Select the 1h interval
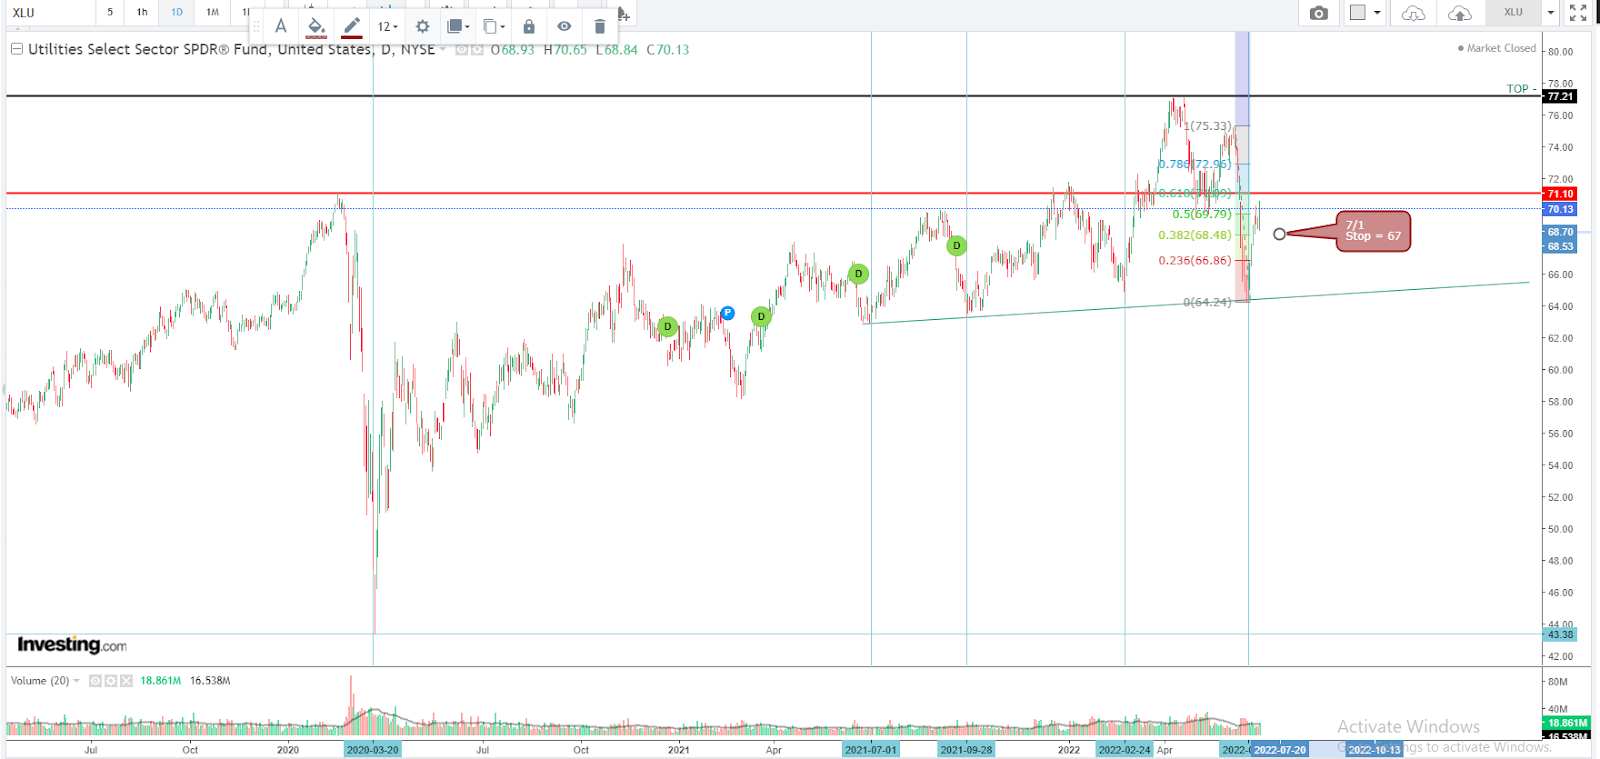Viewport: 1600px width, 759px height. click(x=142, y=13)
